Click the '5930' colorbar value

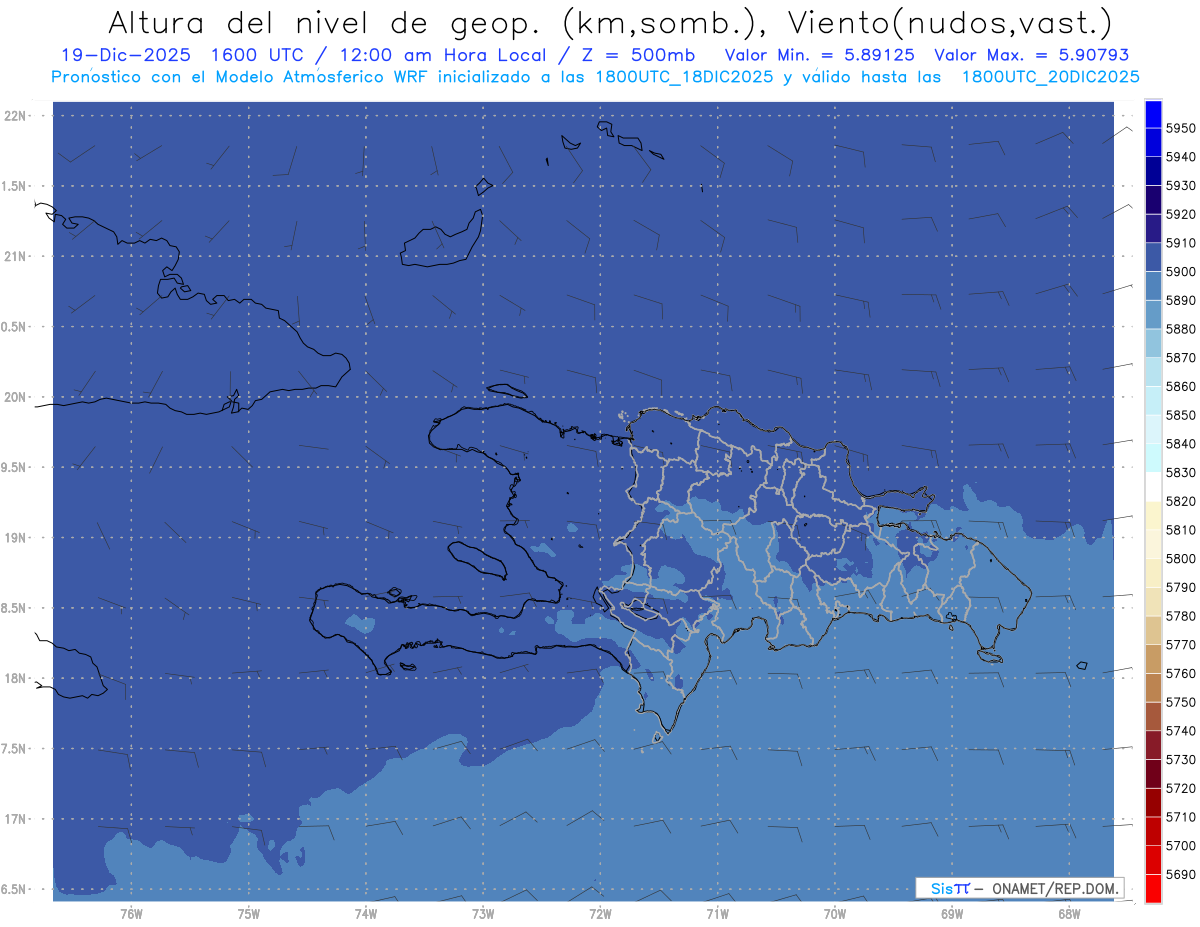point(1180,186)
